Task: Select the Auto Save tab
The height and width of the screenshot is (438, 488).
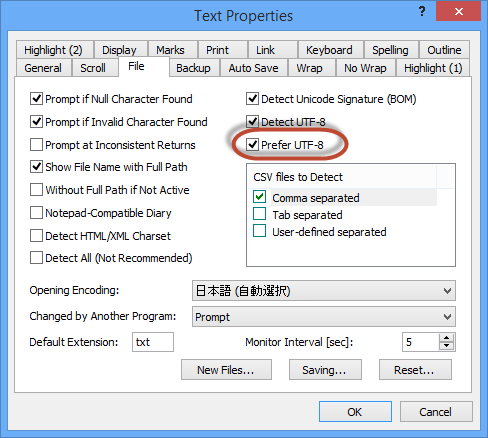Action: click(x=253, y=68)
